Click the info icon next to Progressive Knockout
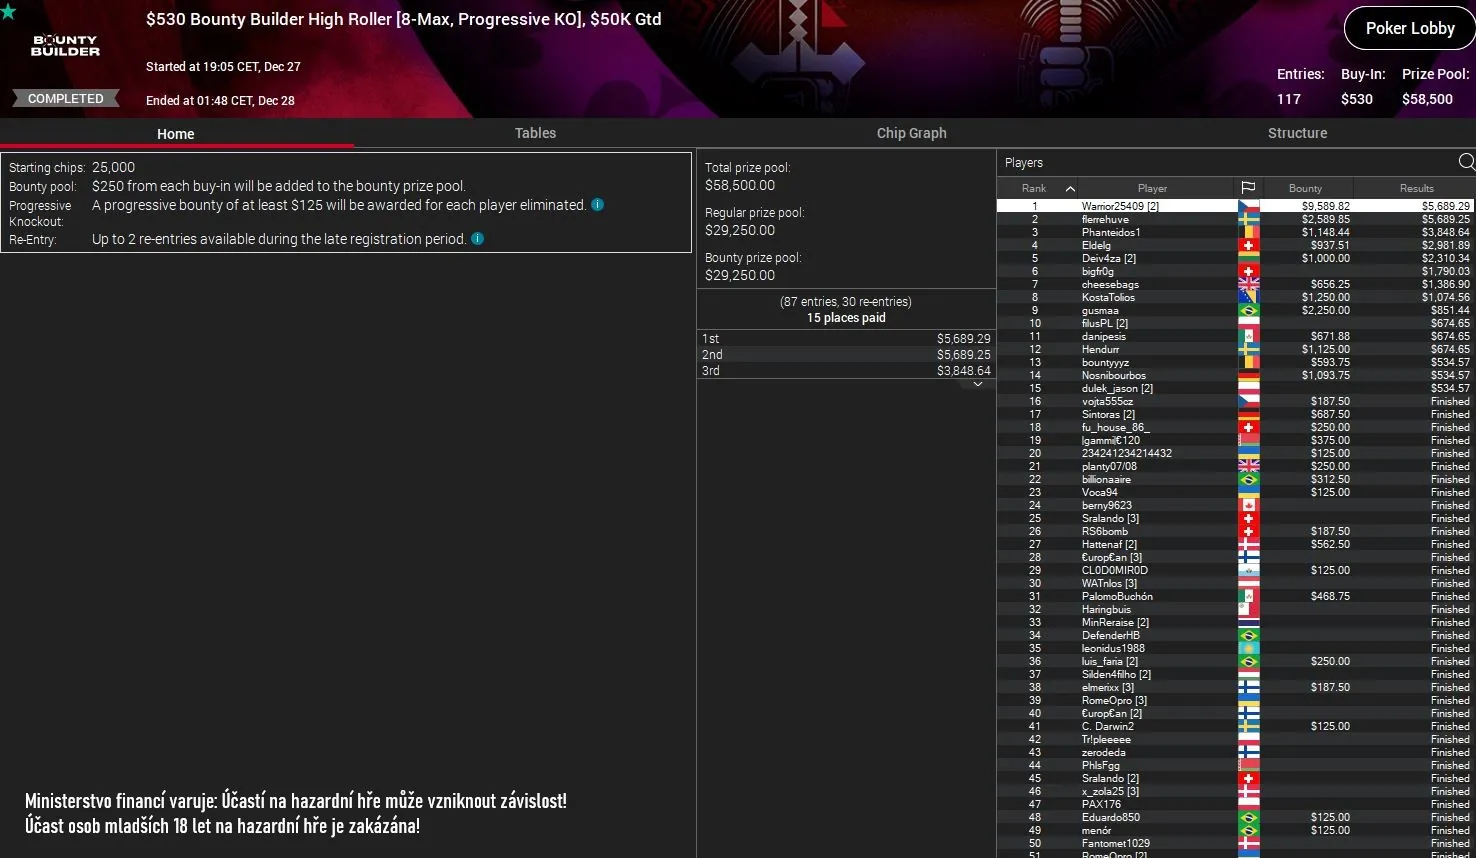 pyautogui.click(x=597, y=204)
